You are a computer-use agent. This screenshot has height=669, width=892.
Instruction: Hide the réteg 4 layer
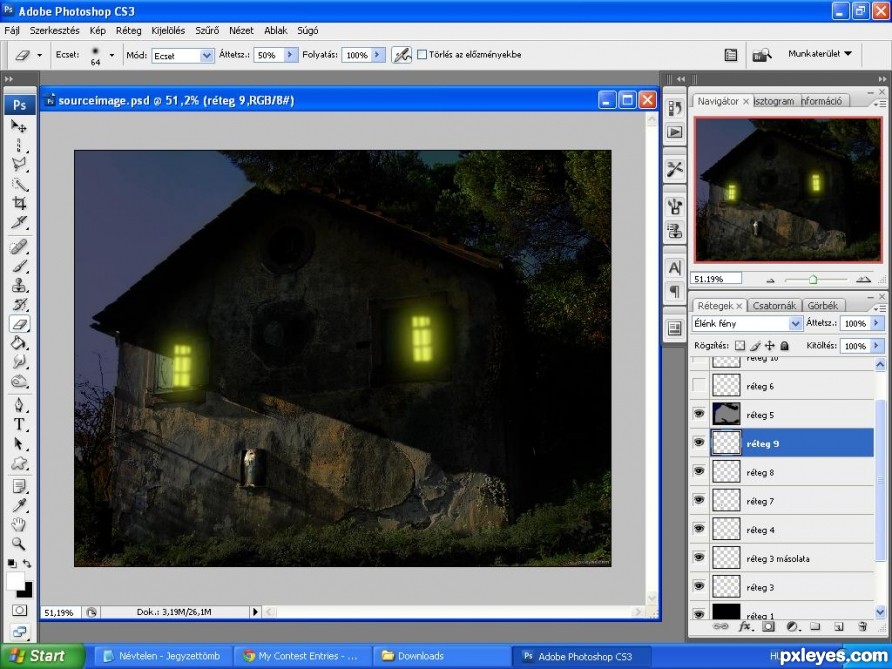[699, 528]
